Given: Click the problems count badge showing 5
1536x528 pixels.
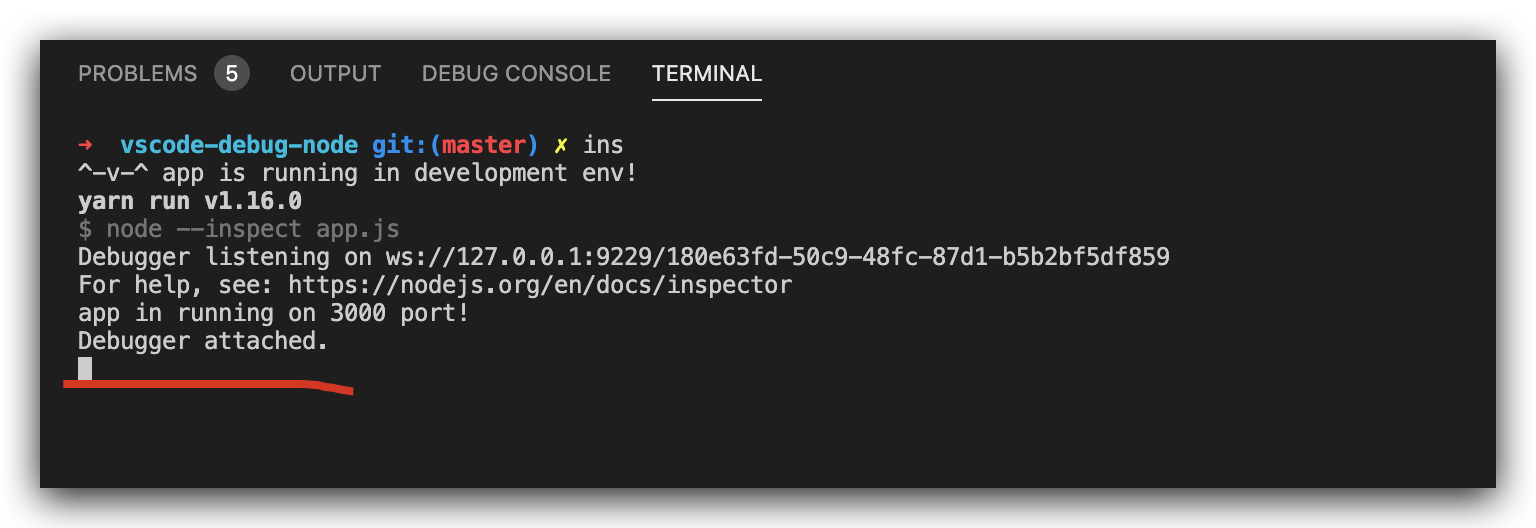Looking at the screenshot, I should click(231, 74).
